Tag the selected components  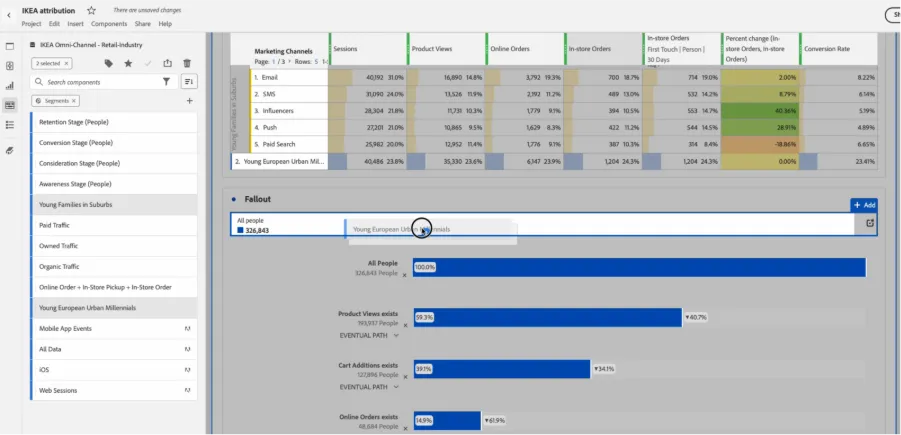109,63
